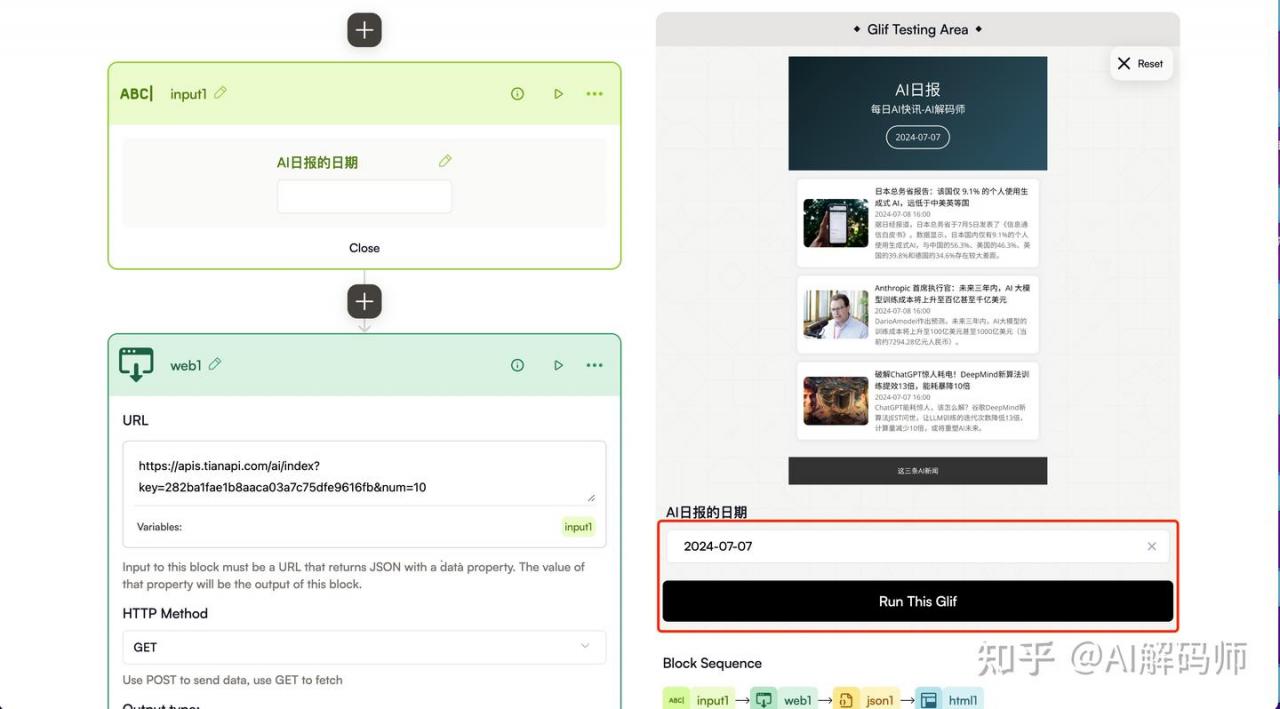Image resolution: width=1280 pixels, height=709 pixels.
Task: Insert a block between input1 and web1
Action: point(364,301)
